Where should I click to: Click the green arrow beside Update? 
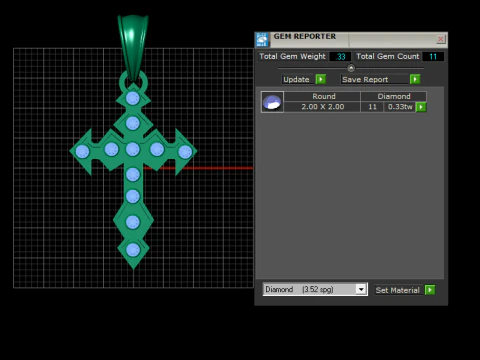(x=321, y=79)
